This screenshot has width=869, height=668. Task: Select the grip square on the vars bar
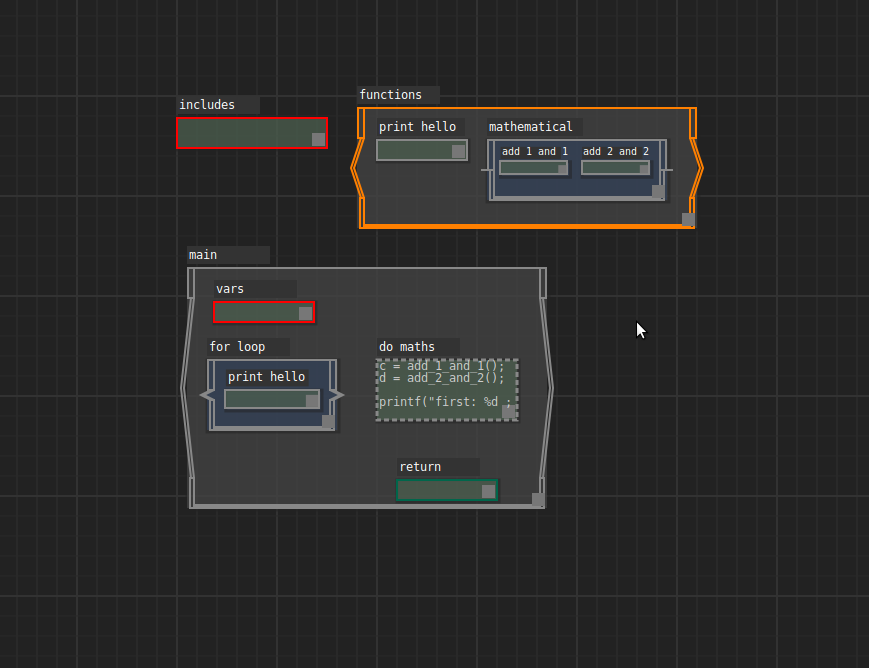tap(305, 312)
